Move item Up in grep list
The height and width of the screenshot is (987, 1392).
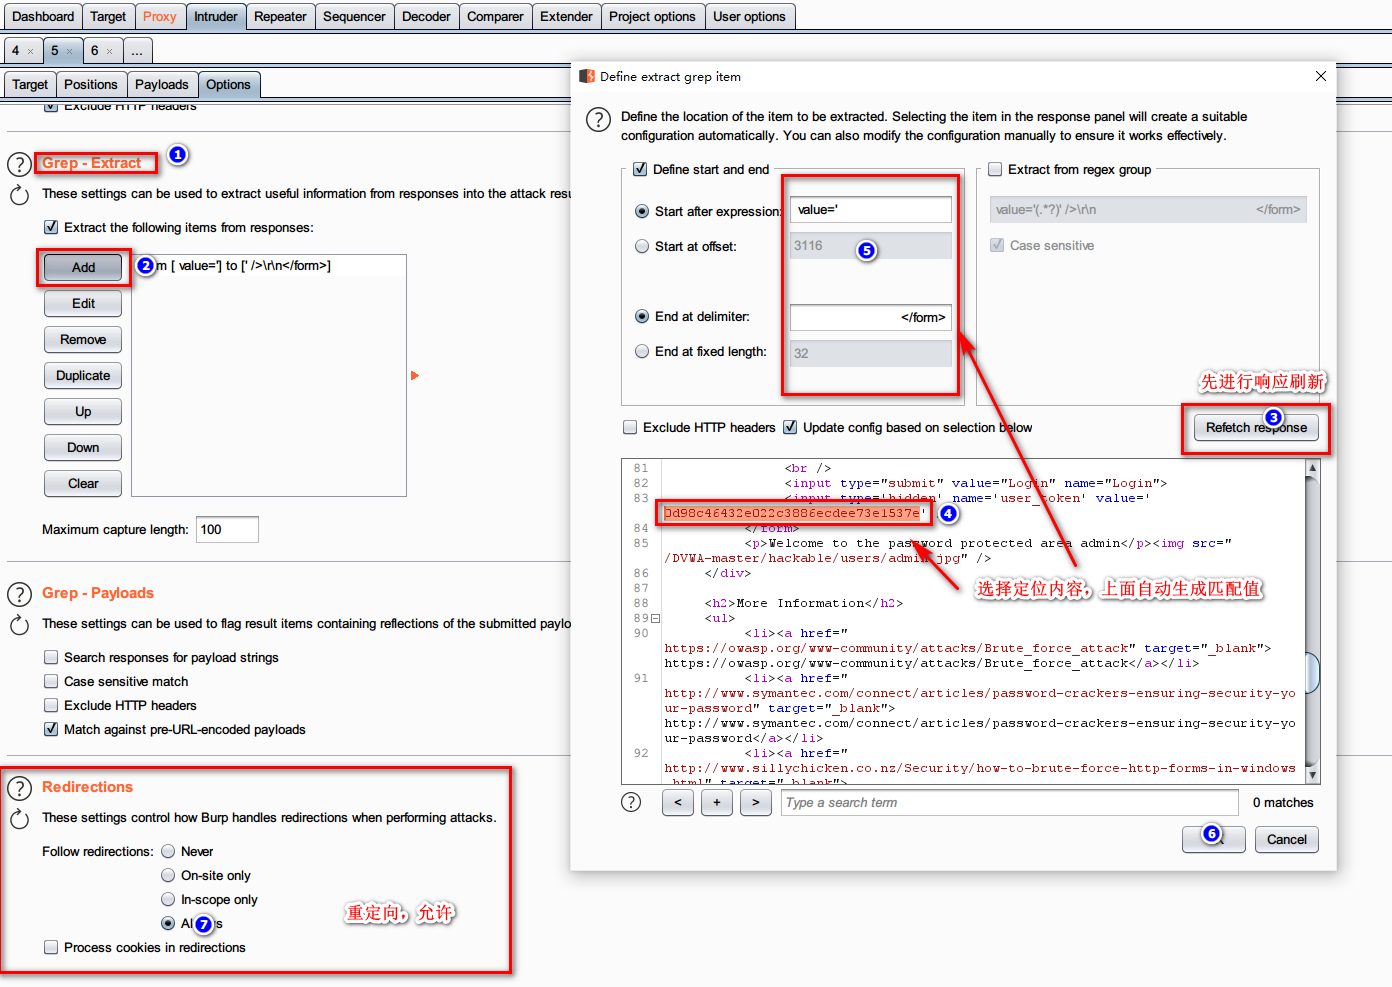(x=83, y=411)
